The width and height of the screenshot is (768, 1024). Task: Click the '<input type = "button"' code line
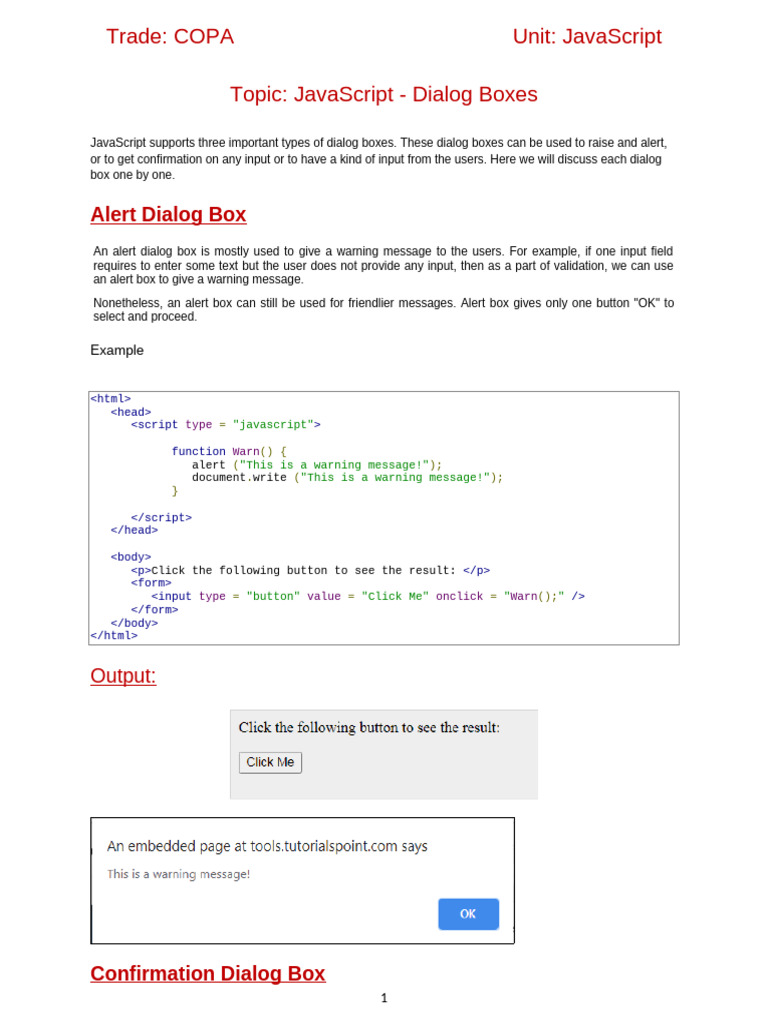[368, 596]
